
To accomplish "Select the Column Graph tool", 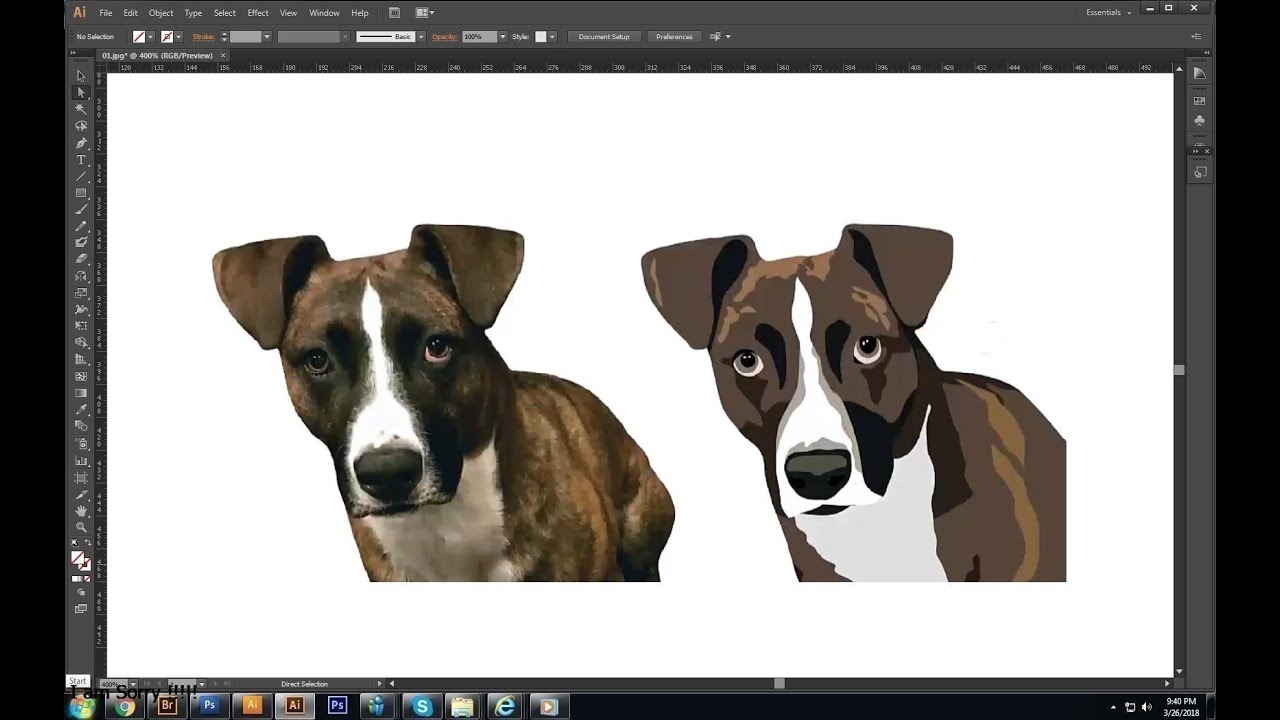I will coord(81,460).
